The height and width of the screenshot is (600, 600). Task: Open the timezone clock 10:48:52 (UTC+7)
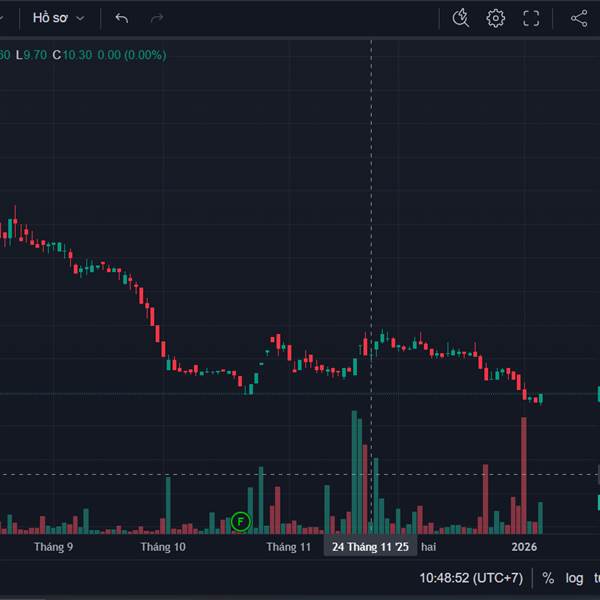click(x=471, y=578)
